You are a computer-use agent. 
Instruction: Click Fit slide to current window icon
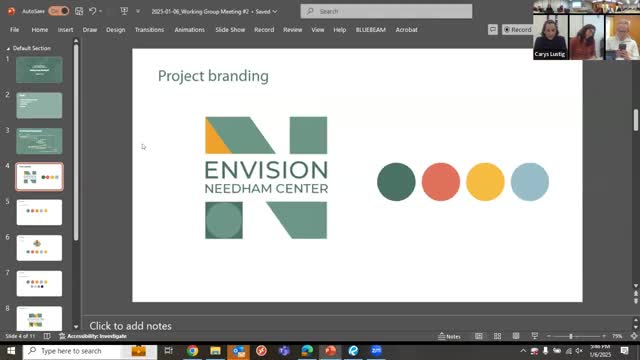tap(634, 336)
